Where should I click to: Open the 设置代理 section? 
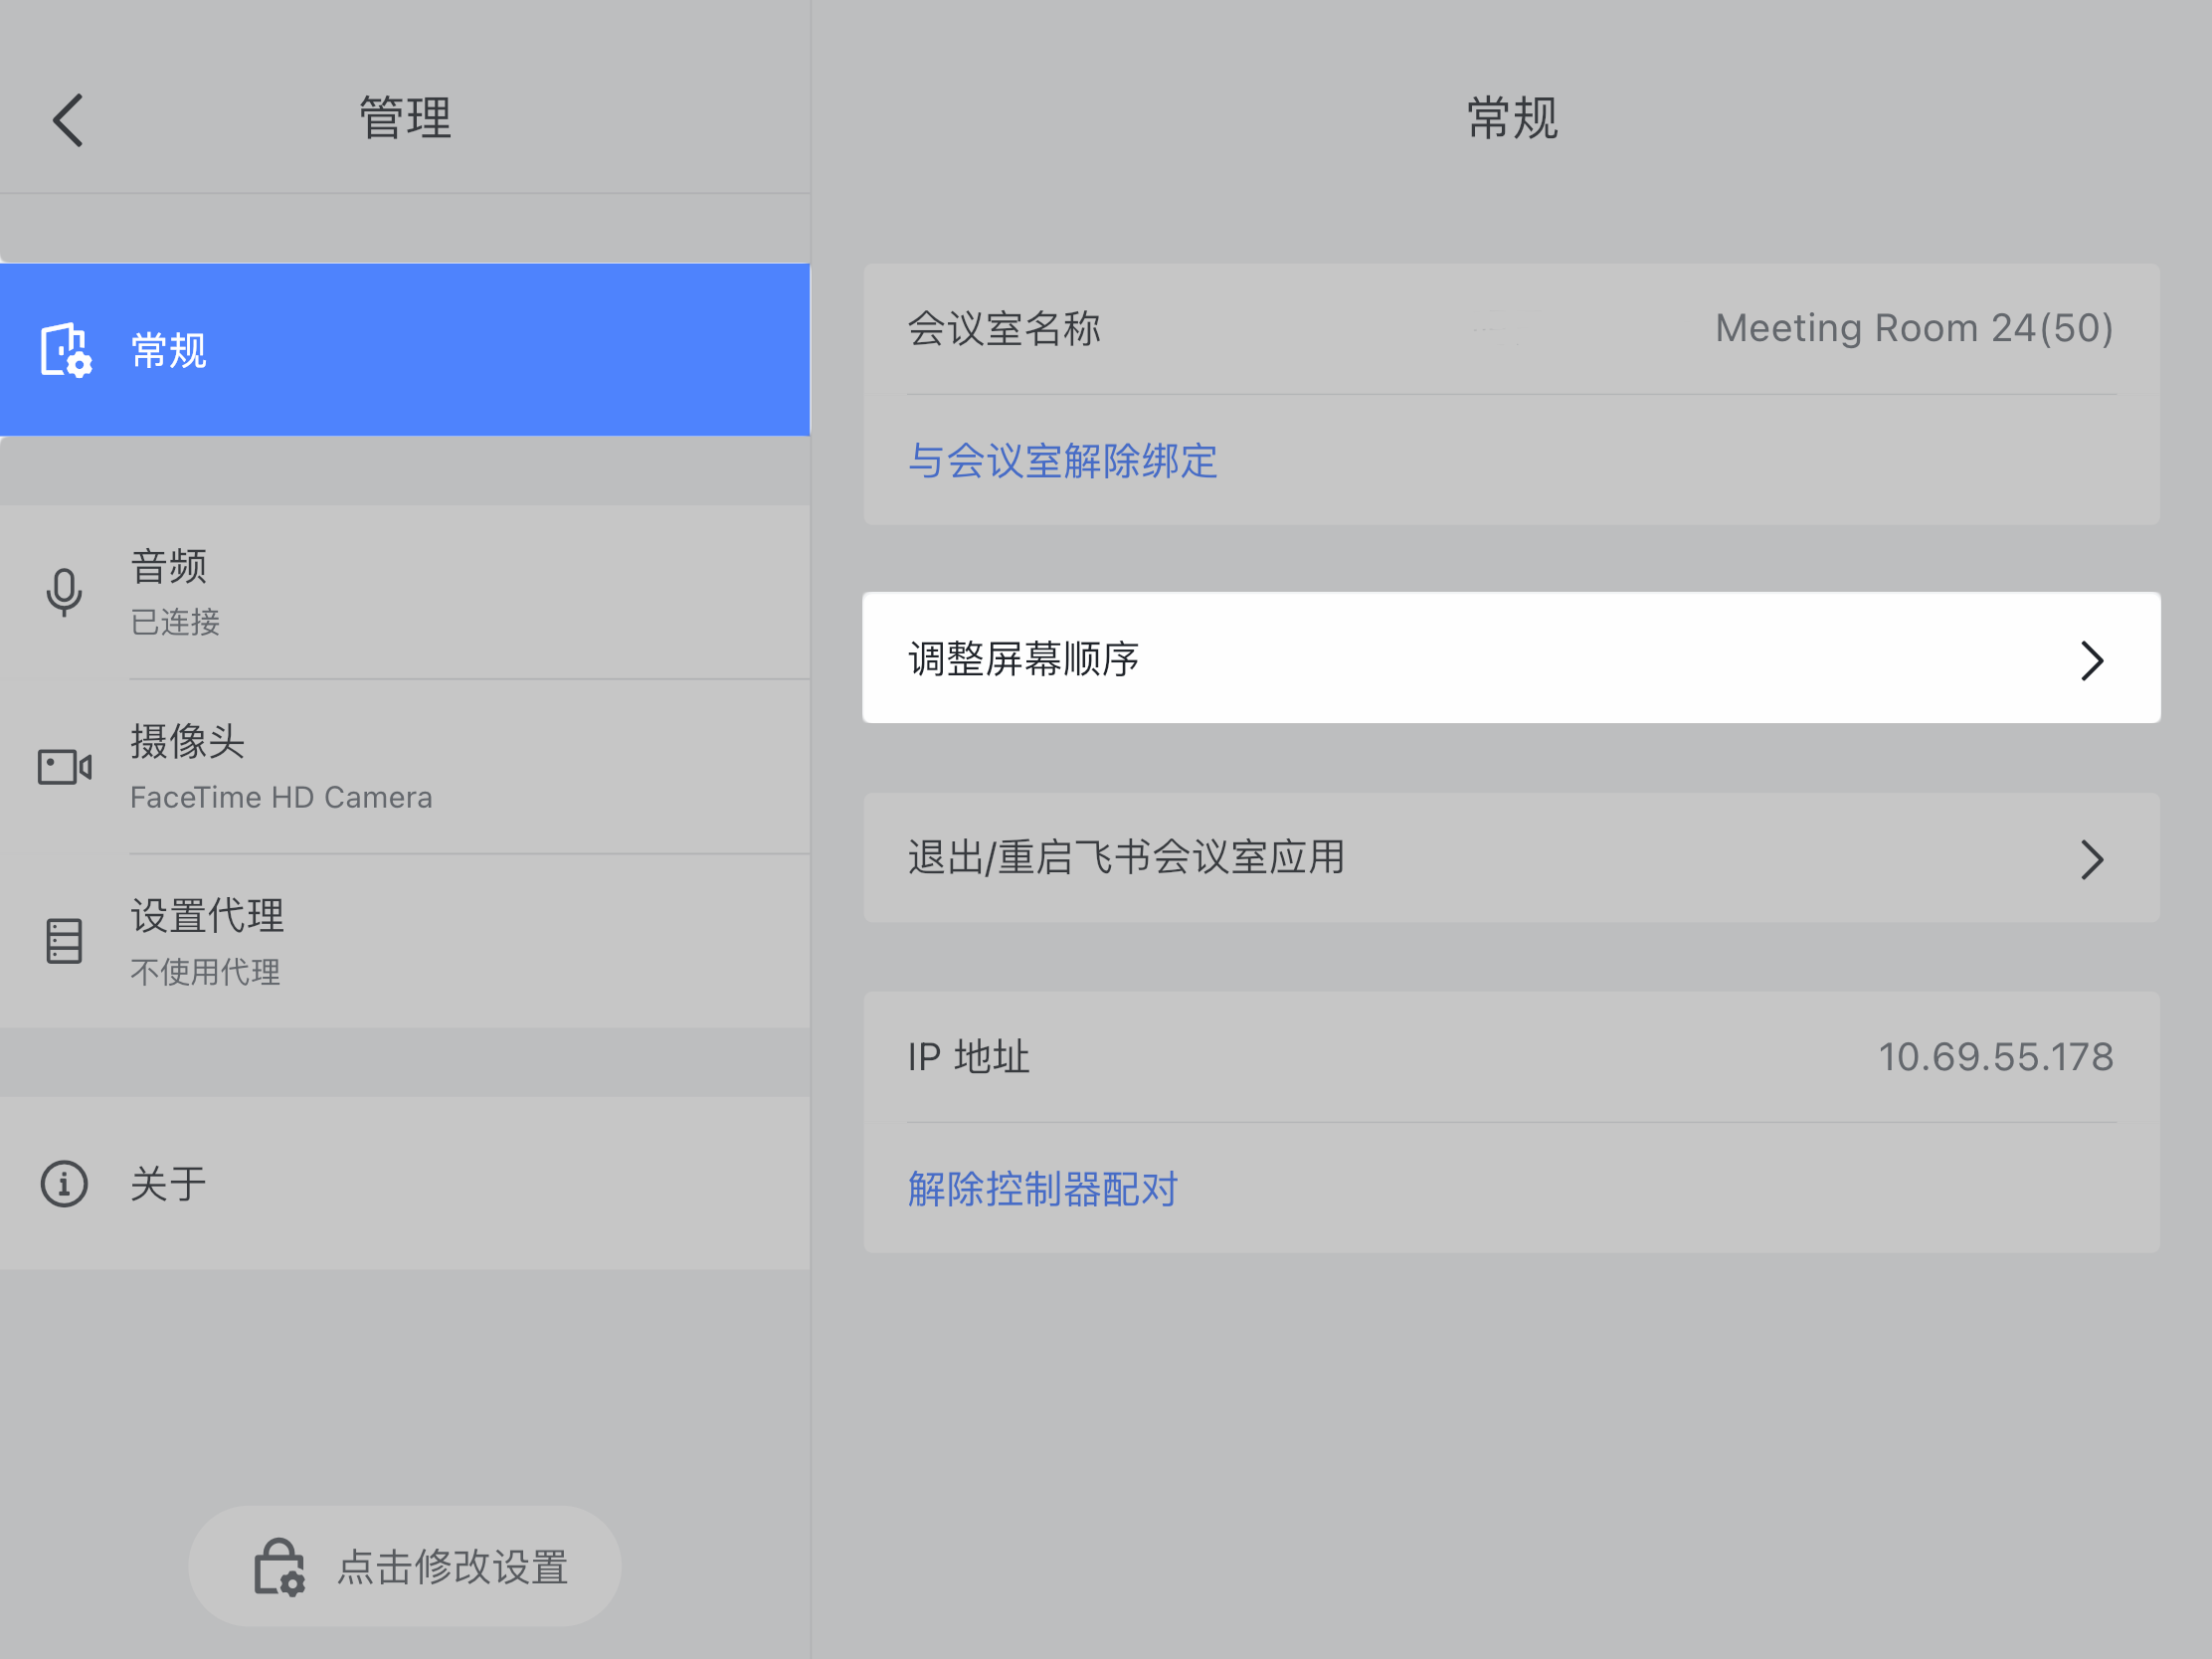(x=405, y=941)
